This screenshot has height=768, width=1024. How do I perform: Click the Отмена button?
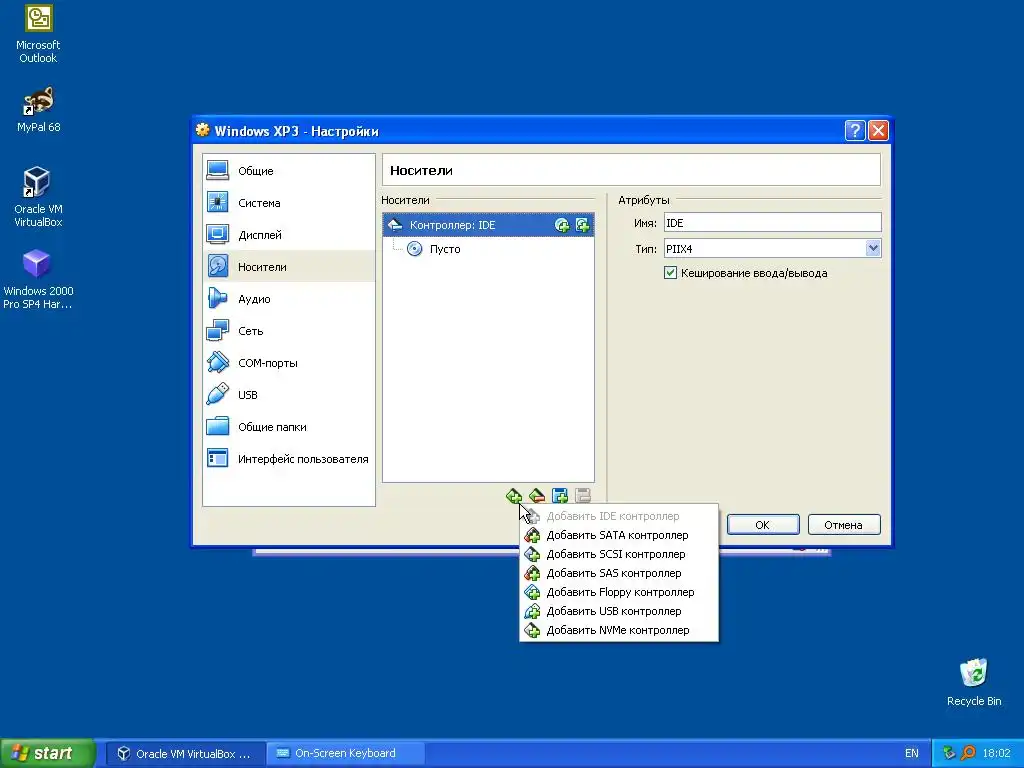(x=844, y=524)
